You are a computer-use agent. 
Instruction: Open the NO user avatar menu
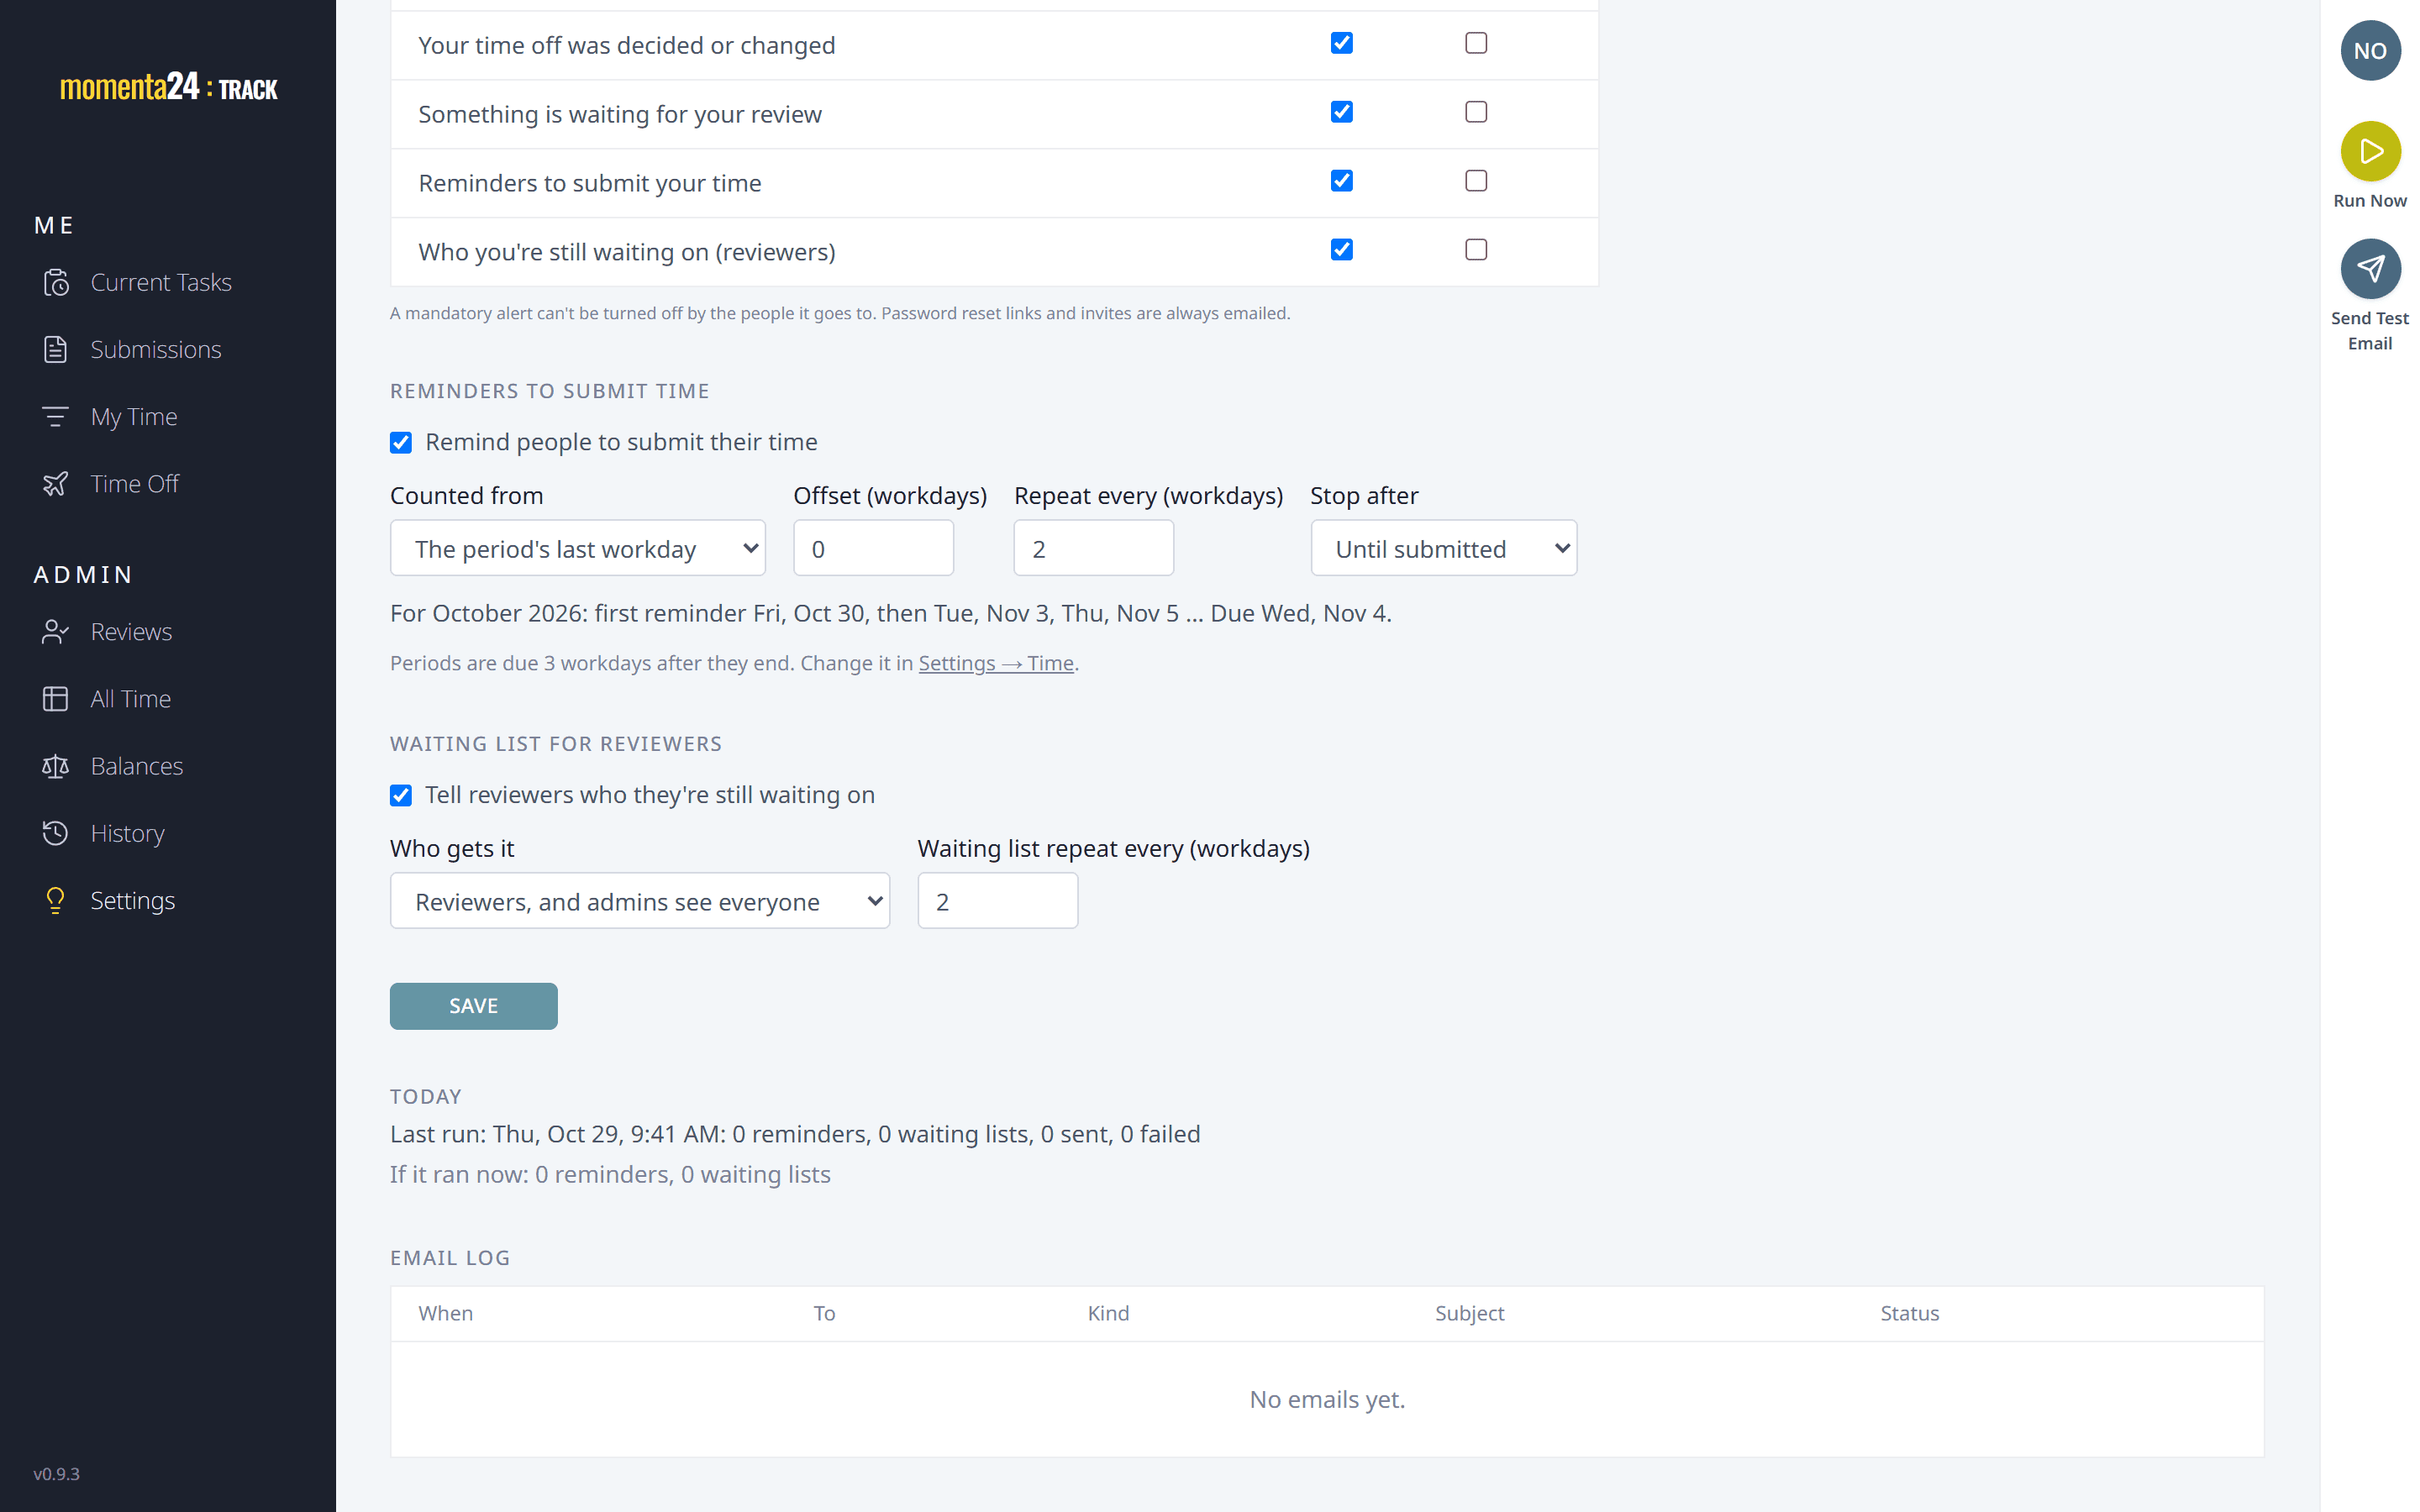(x=2370, y=50)
